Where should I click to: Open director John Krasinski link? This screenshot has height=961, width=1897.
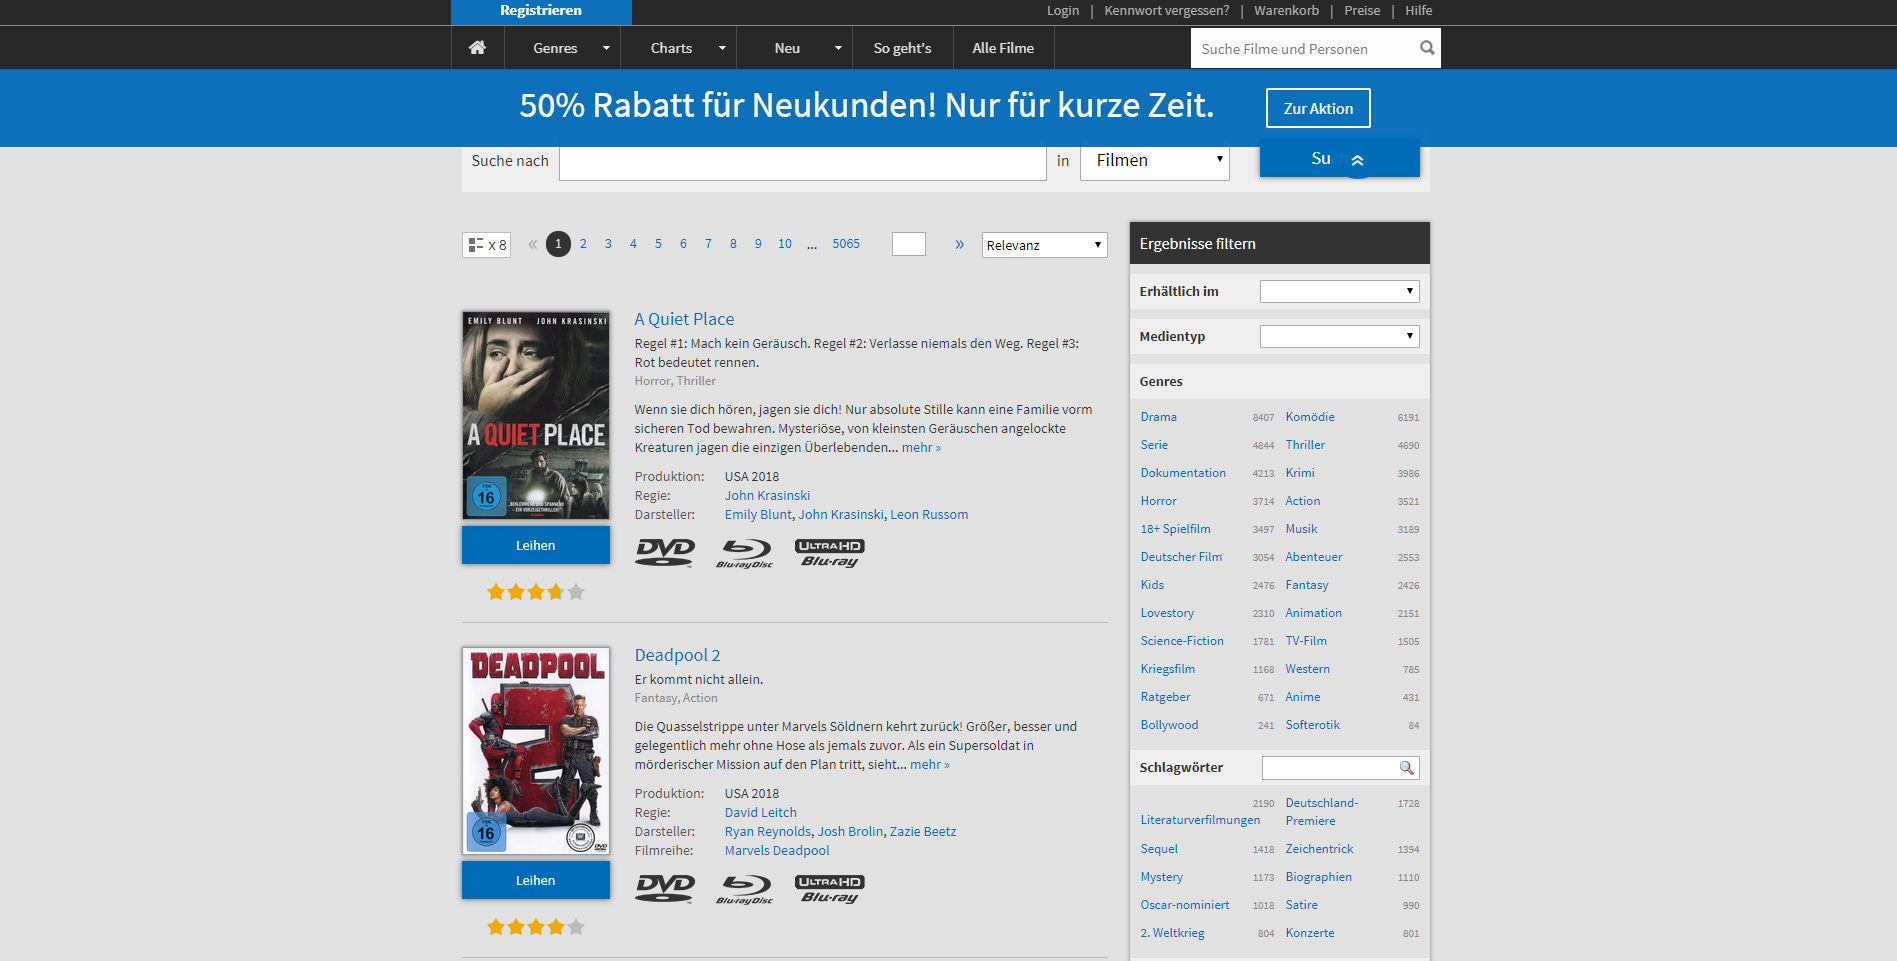pyautogui.click(x=767, y=495)
